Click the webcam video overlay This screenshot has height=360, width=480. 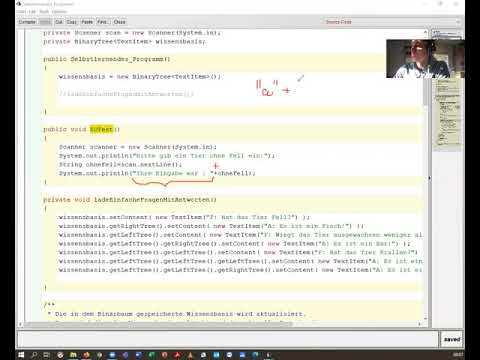click(425, 59)
